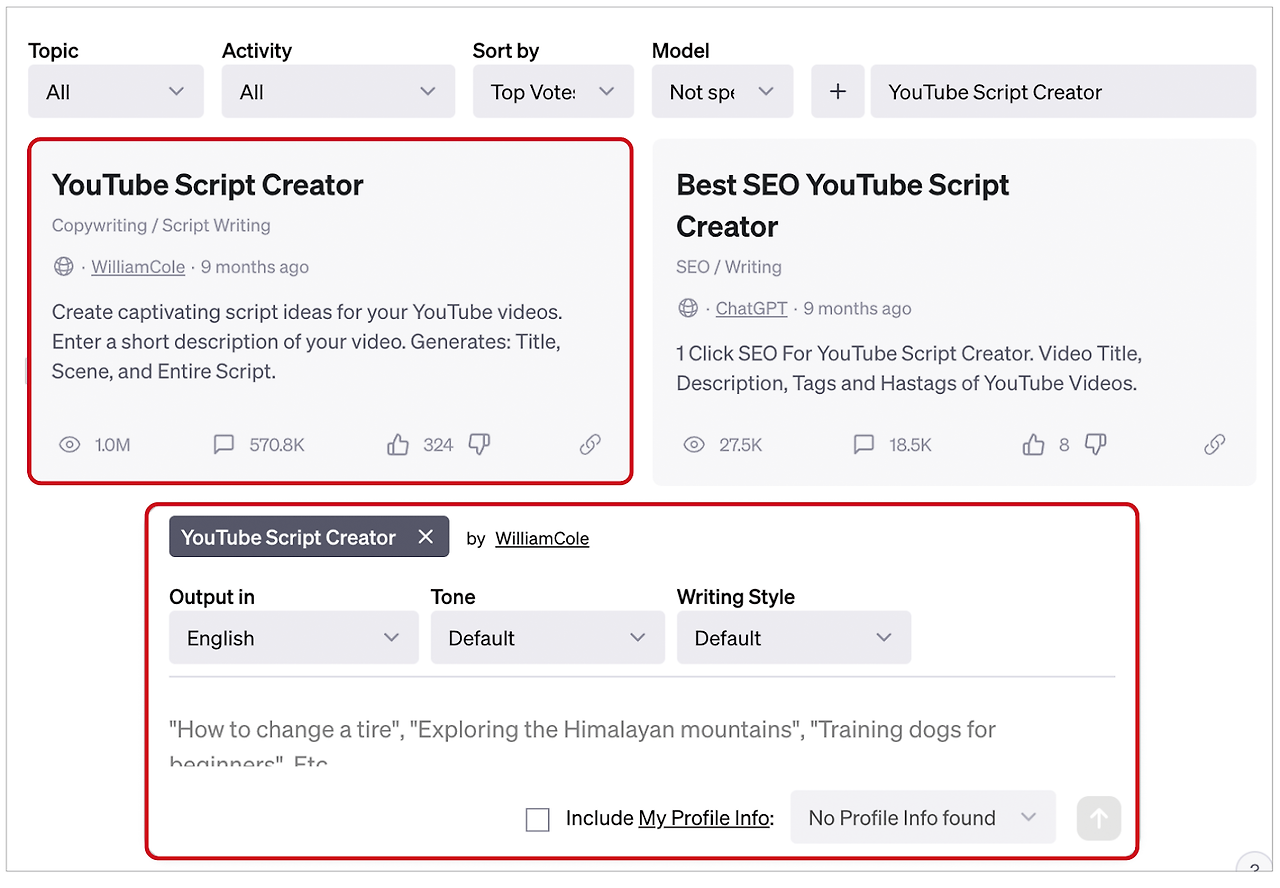Screen dimensions: 1280x888
Task: Click the prompt text area with tire example
Action: [x=642, y=740]
